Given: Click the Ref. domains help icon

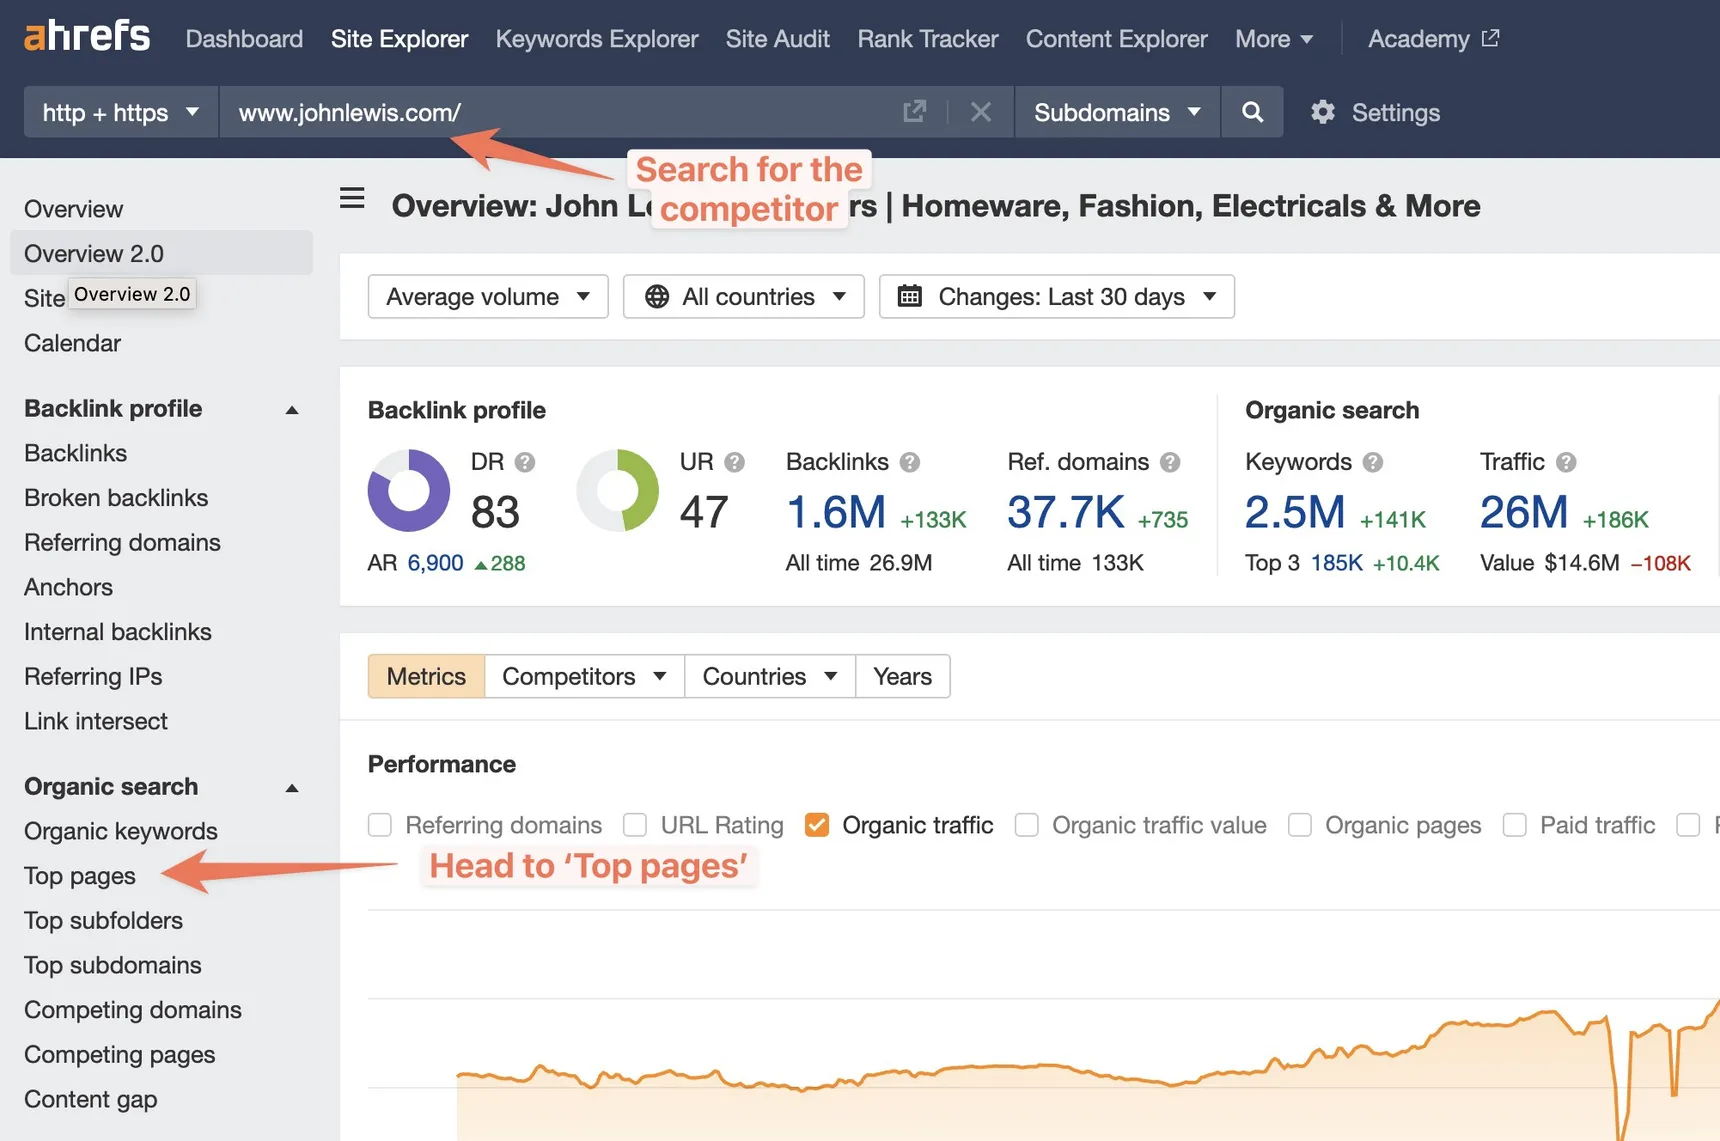Looking at the screenshot, I should coord(1170,462).
